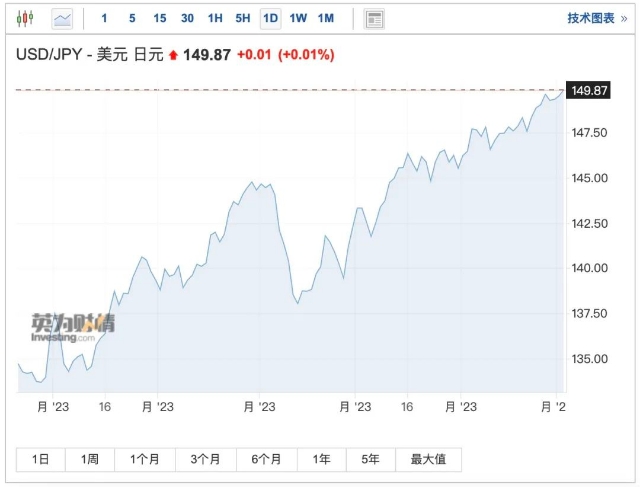This screenshot has width=640, height=487.
Task: Click the (+0.01%) percent change
Action: tap(306, 55)
